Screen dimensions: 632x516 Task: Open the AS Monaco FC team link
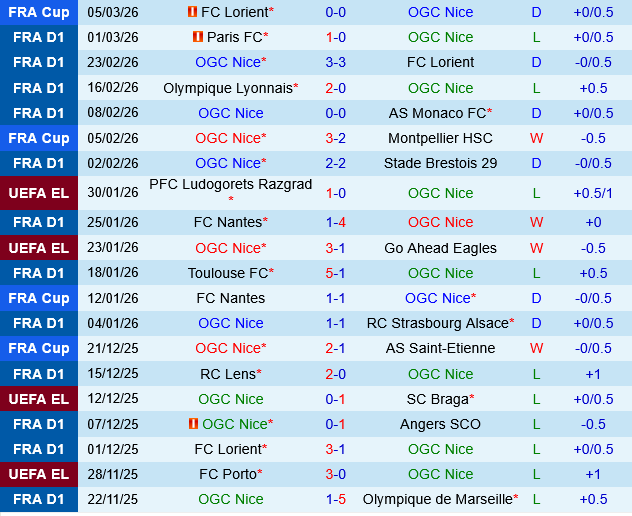(x=437, y=113)
